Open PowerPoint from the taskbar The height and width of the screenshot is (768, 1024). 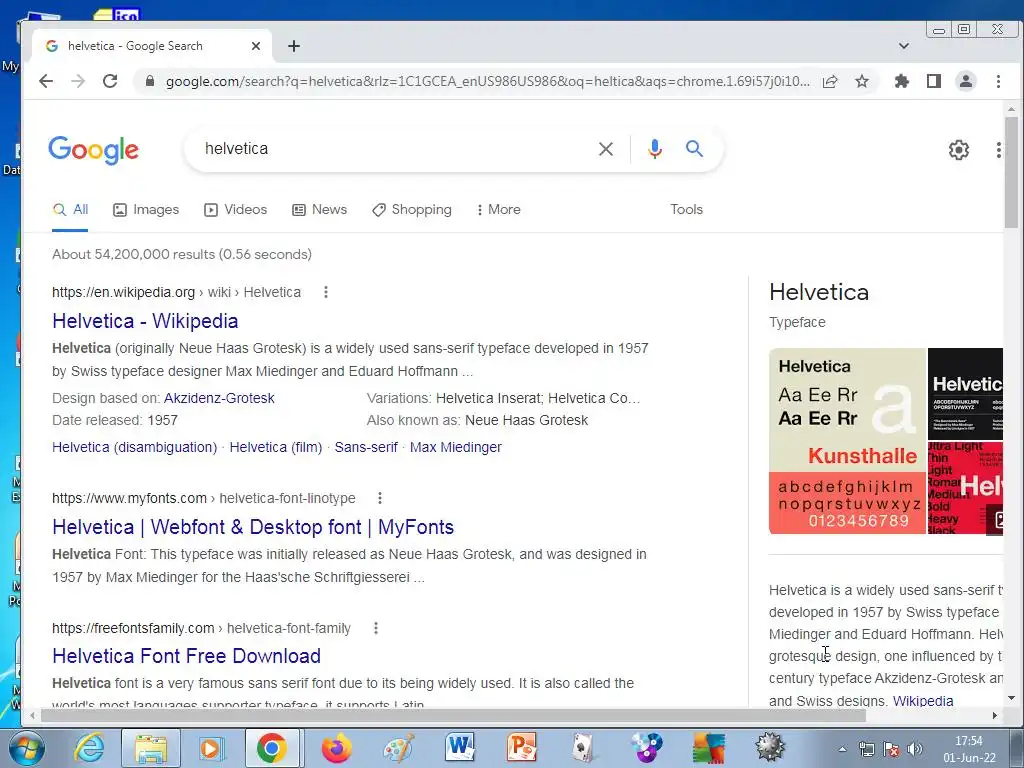[x=521, y=748]
